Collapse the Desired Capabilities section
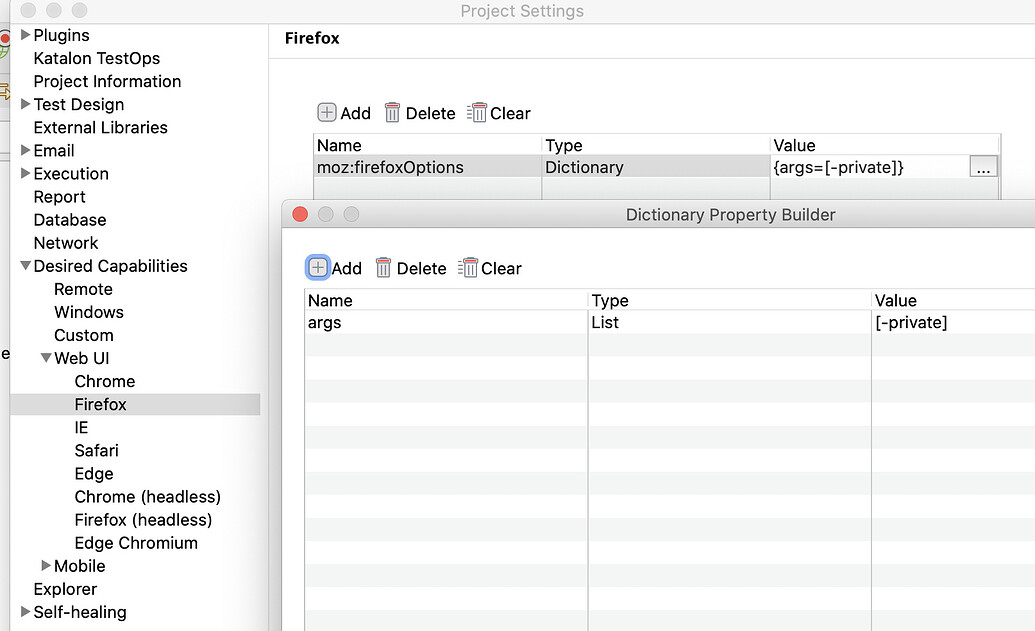 [24, 266]
